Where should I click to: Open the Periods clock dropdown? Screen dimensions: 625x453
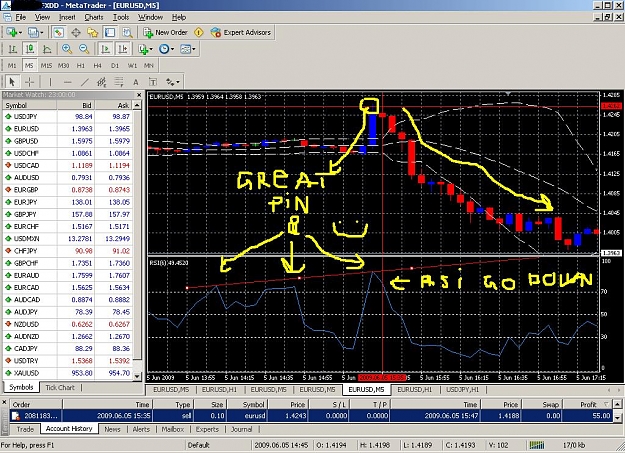[166, 49]
